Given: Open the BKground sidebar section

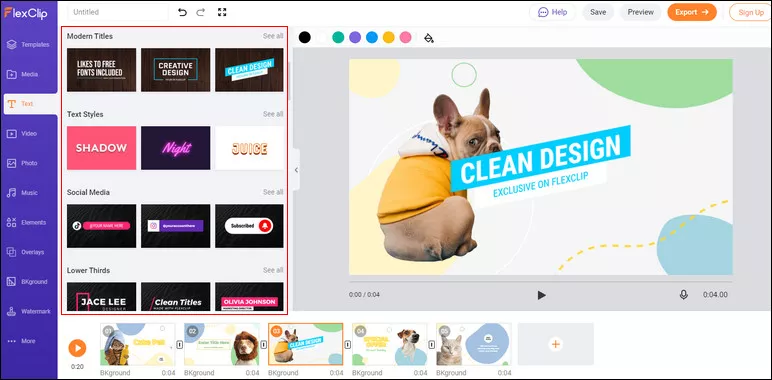Looking at the screenshot, I should (27, 282).
